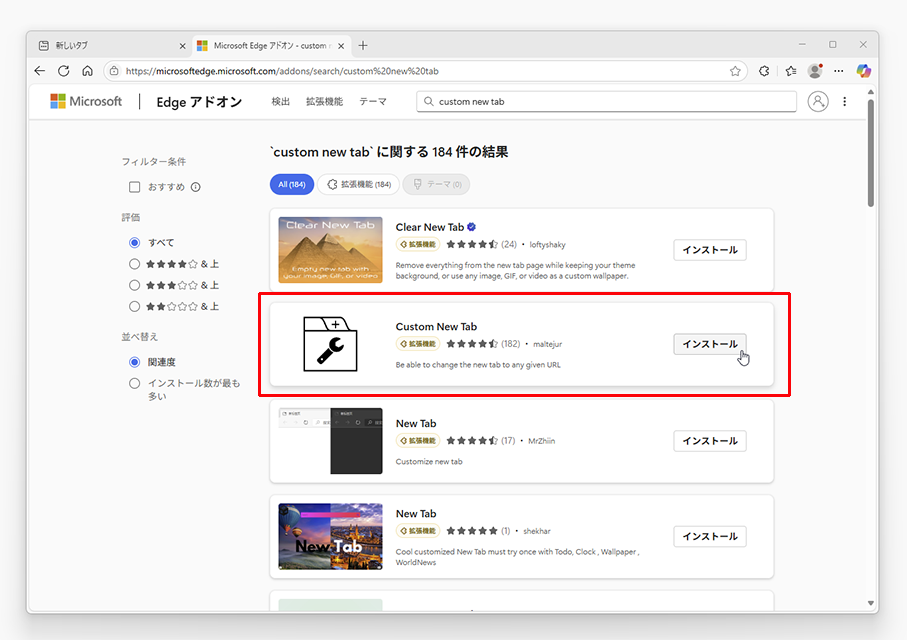The image size is (907, 640).
Task: Open the favorites list icon in toolbar
Action: click(x=791, y=71)
